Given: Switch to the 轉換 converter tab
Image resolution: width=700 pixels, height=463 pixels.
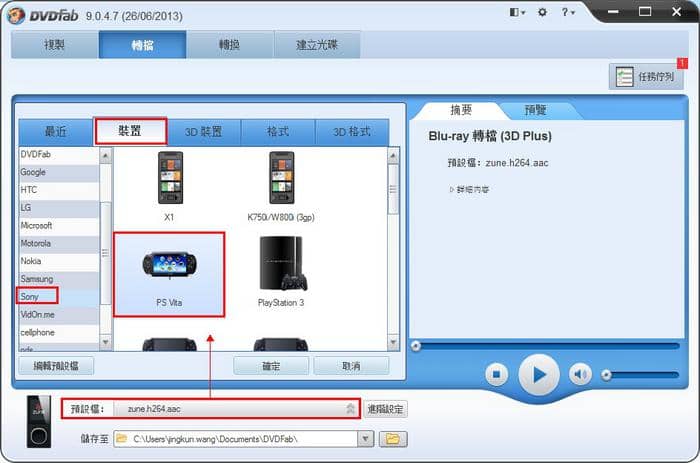Looking at the screenshot, I should click(x=229, y=45).
